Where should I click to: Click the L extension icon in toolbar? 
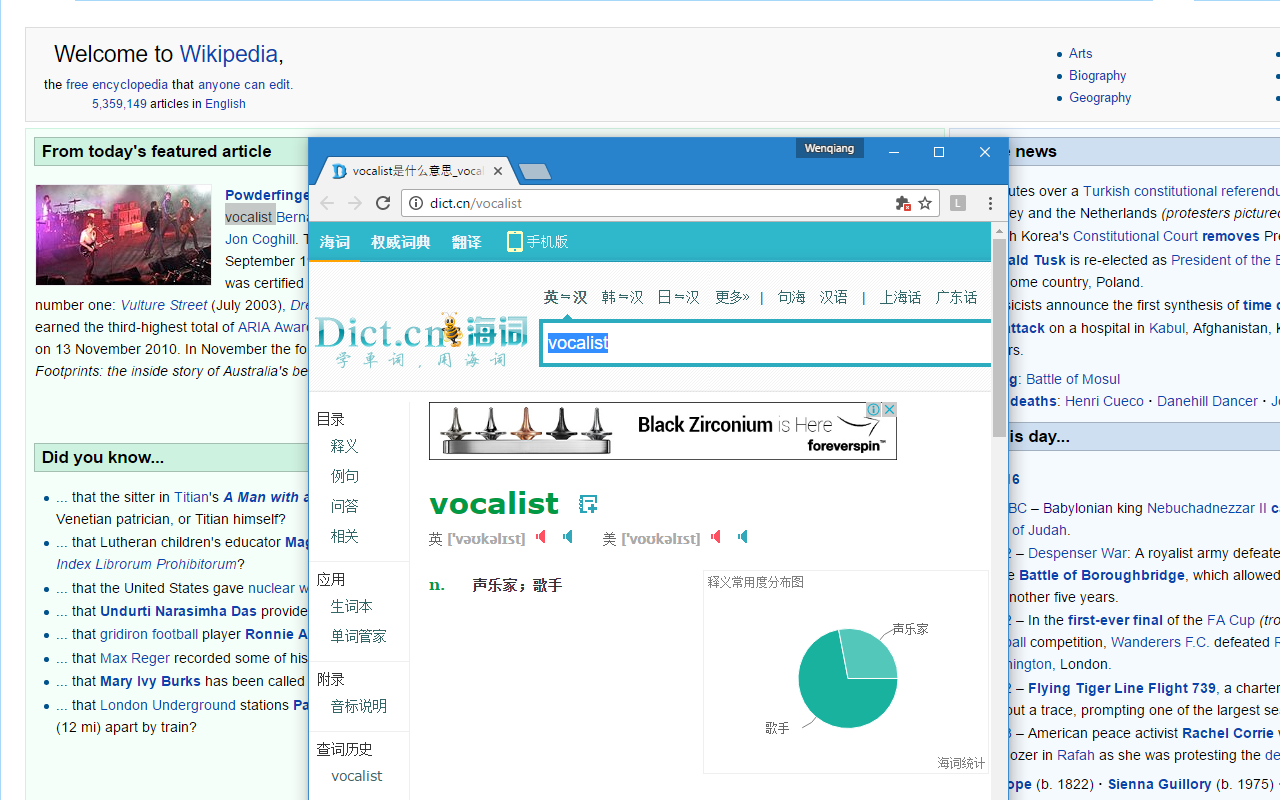[958, 203]
